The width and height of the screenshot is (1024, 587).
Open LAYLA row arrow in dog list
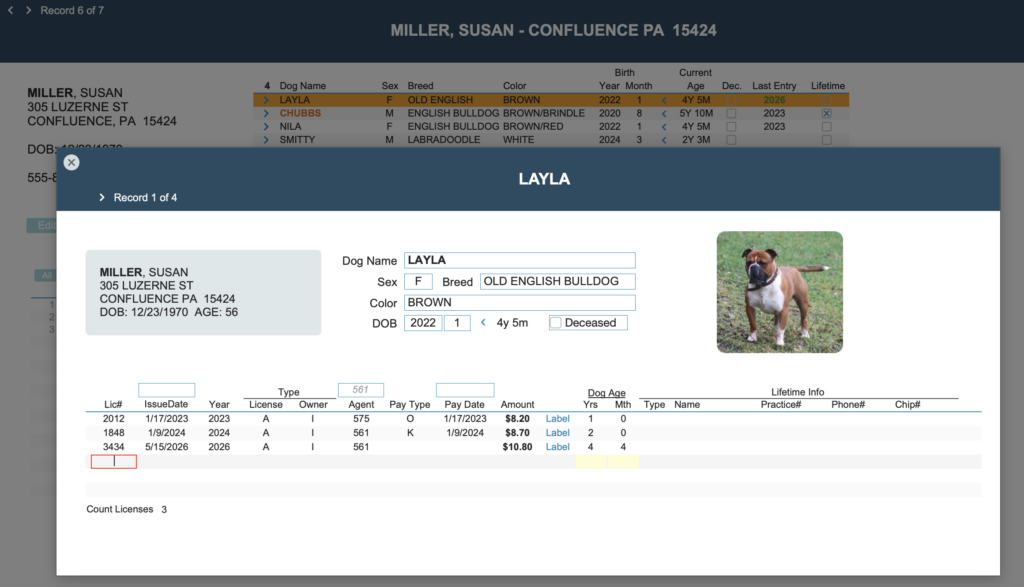(266, 100)
